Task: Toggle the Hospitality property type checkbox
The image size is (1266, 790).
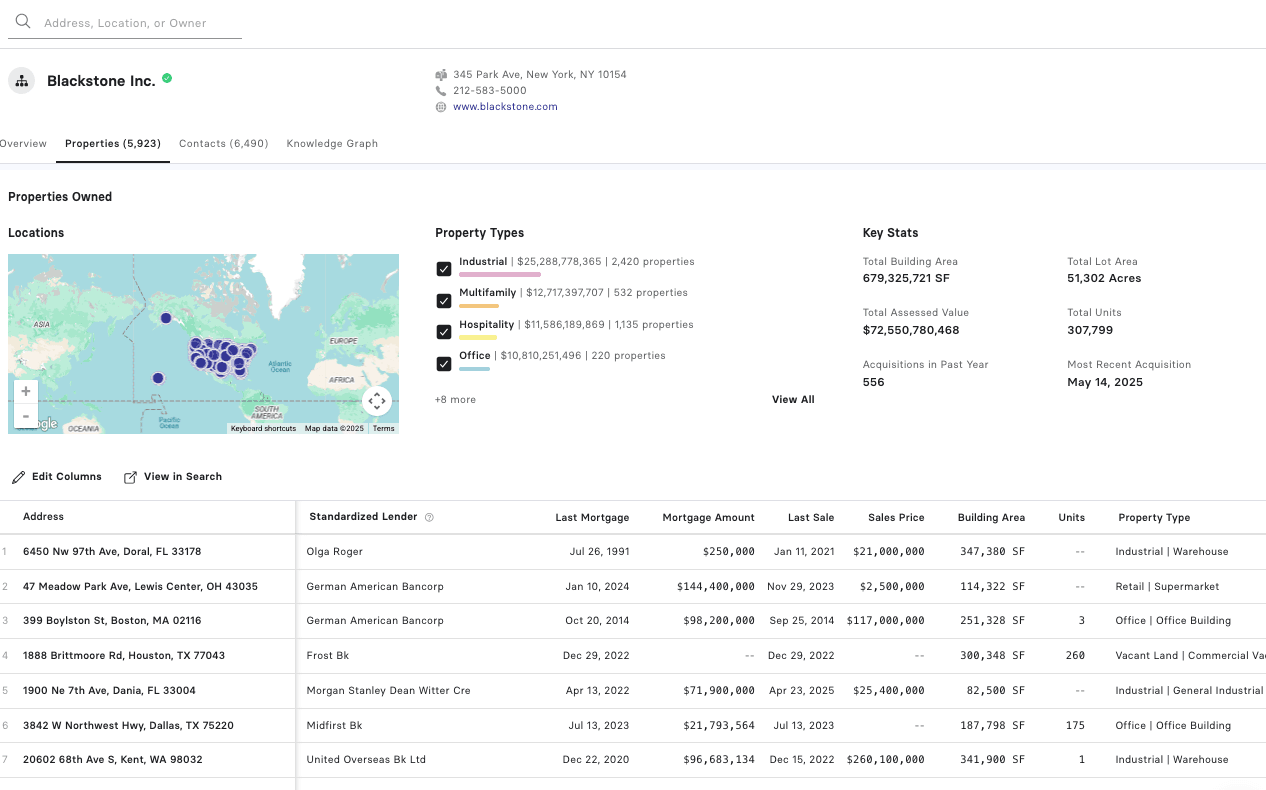Action: click(444, 332)
